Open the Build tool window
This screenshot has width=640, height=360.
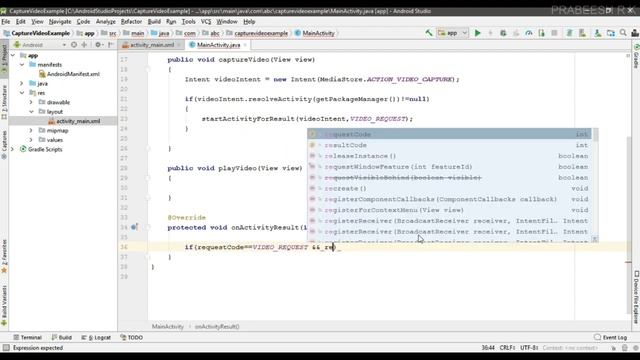(x=62, y=338)
